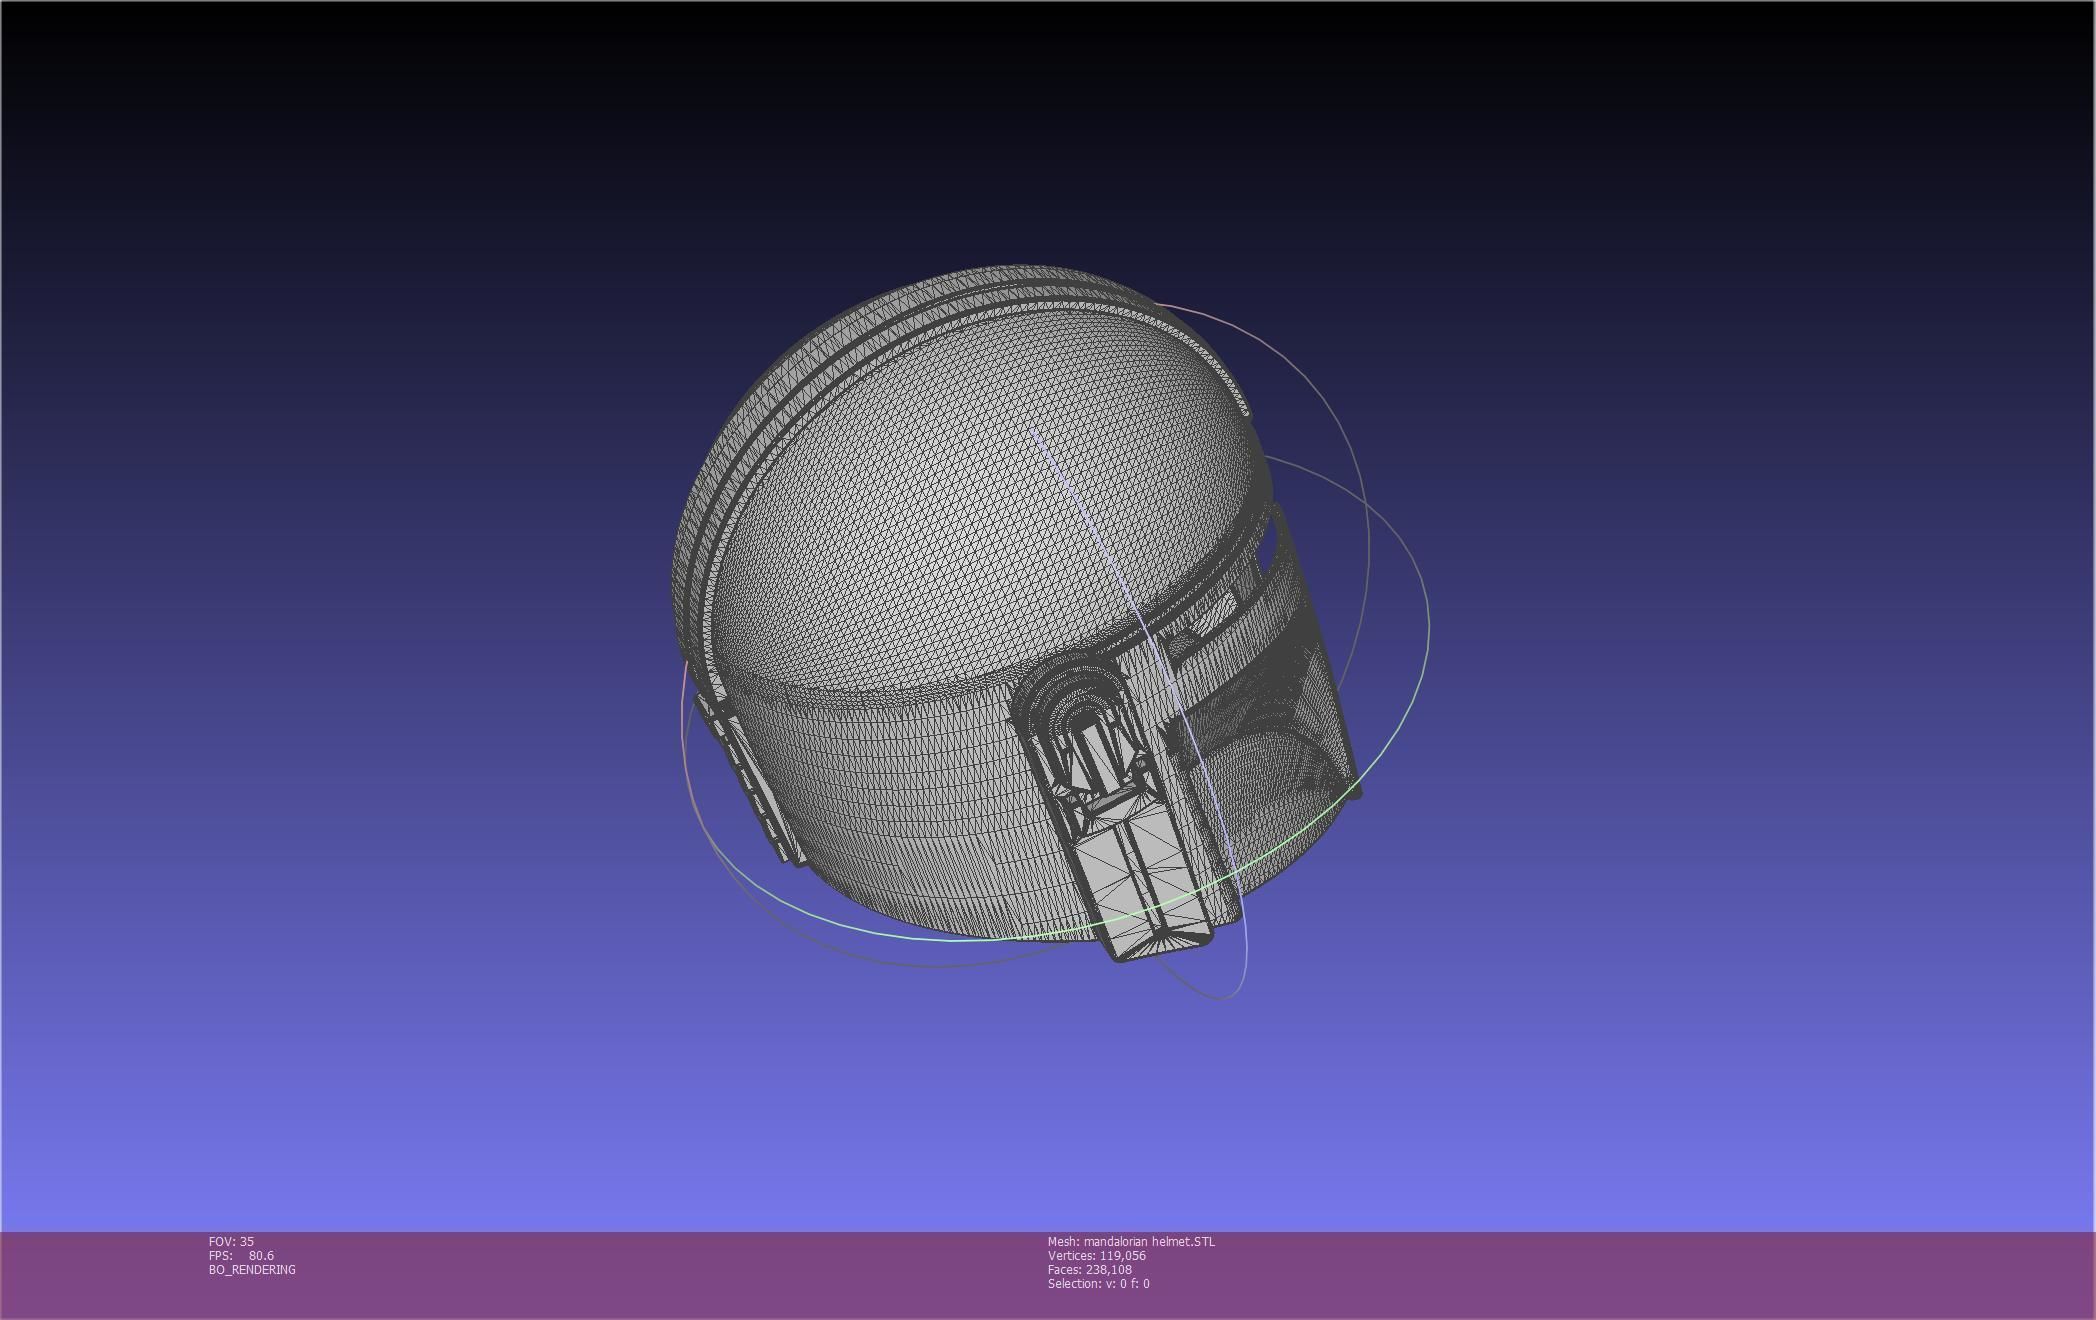Click the Mesh: mandalorian helmet.STL label

click(x=1131, y=1241)
